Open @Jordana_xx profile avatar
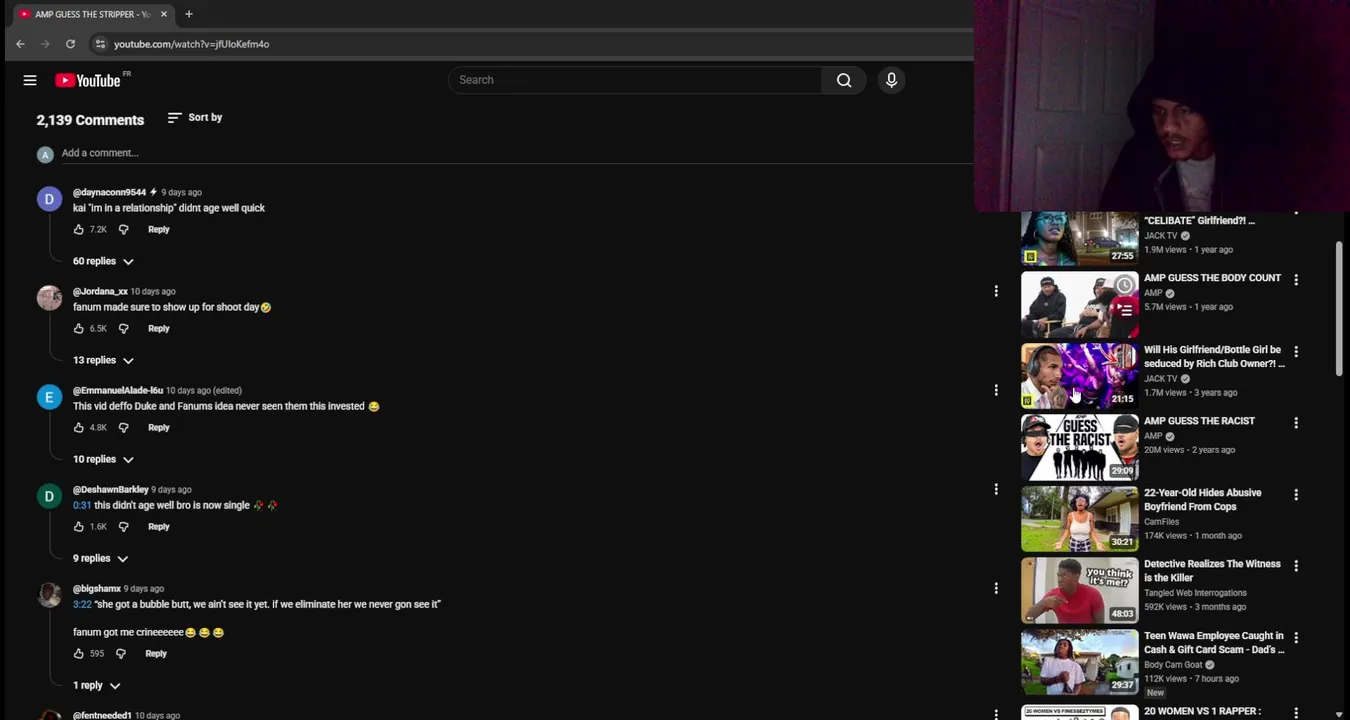Image resolution: width=1350 pixels, height=720 pixels. click(x=49, y=298)
